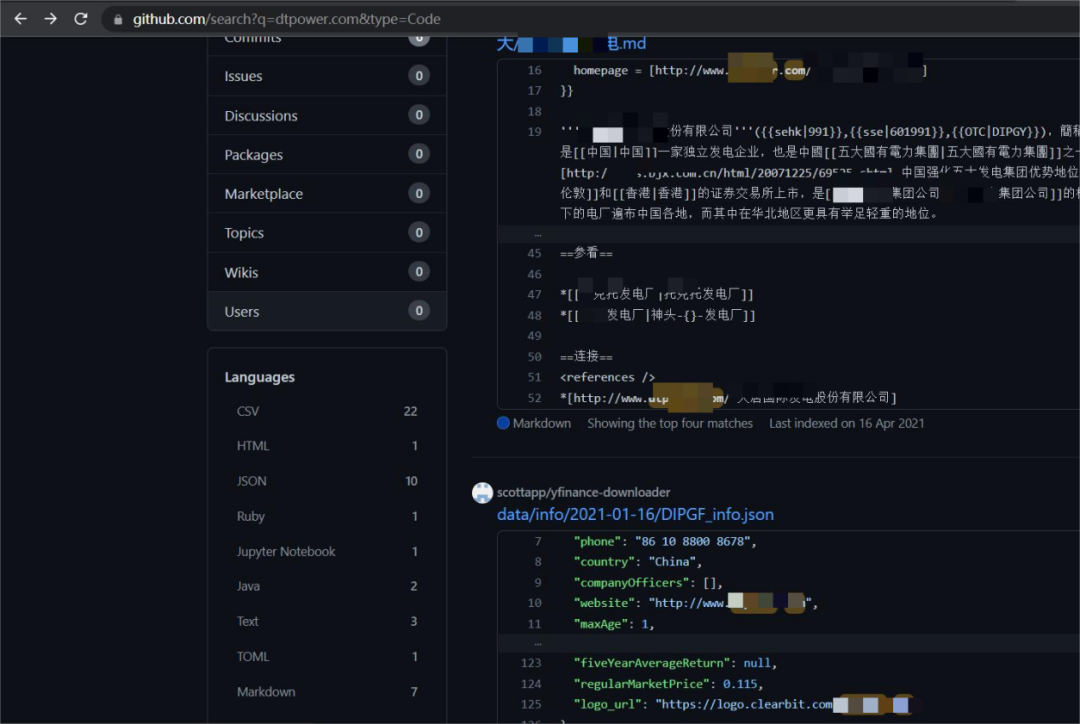
Task: Click the "Last indexed on 16 Apr 2021" text
Action: 847,423
